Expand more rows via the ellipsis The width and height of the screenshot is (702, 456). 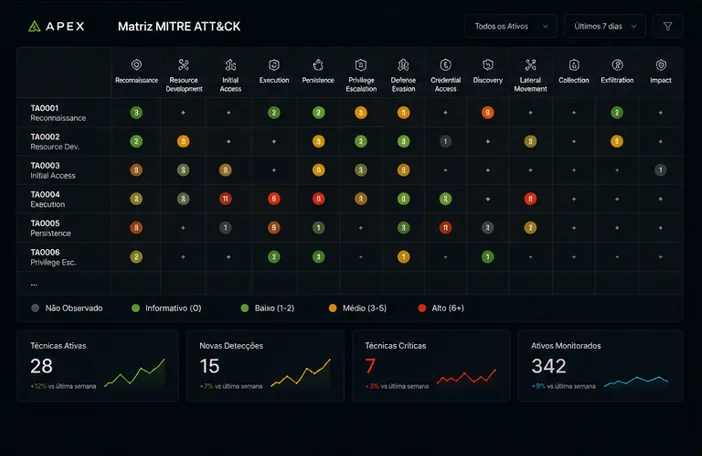[x=34, y=285]
